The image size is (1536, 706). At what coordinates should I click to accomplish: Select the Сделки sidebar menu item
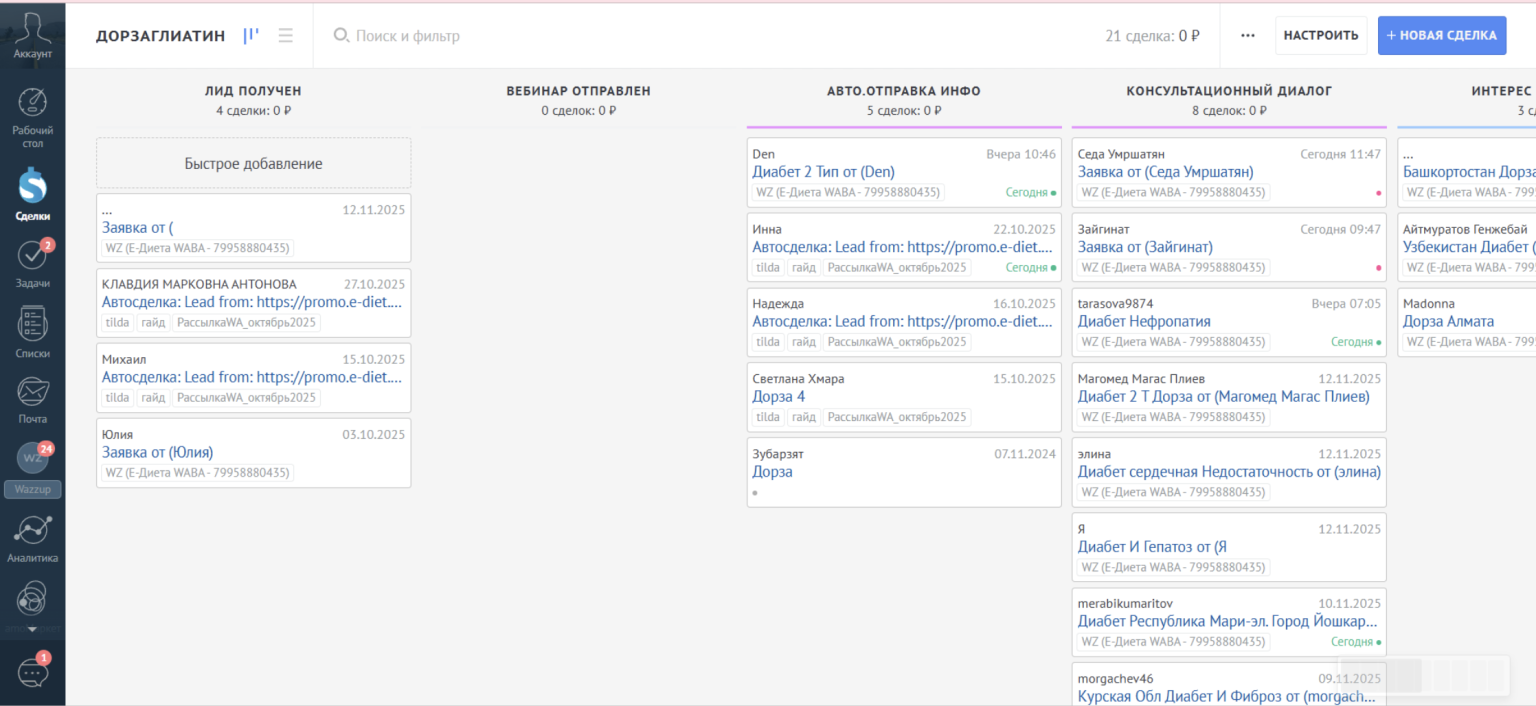coord(32,194)
